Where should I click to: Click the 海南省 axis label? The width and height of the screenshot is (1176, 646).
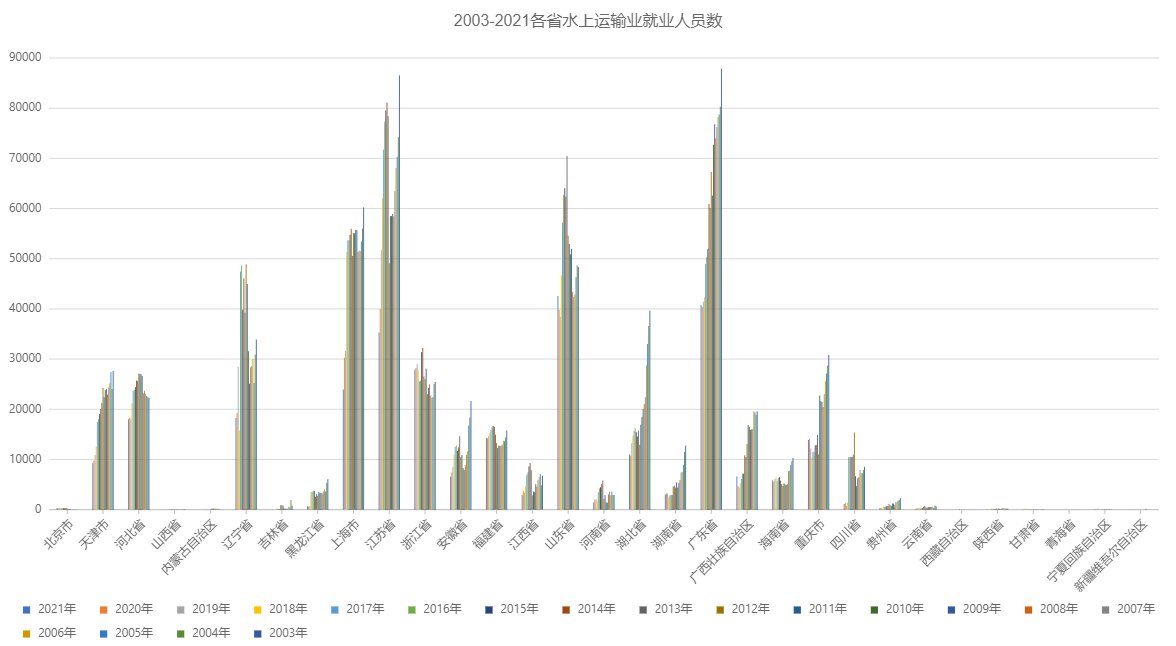click(x=776, y=533)
